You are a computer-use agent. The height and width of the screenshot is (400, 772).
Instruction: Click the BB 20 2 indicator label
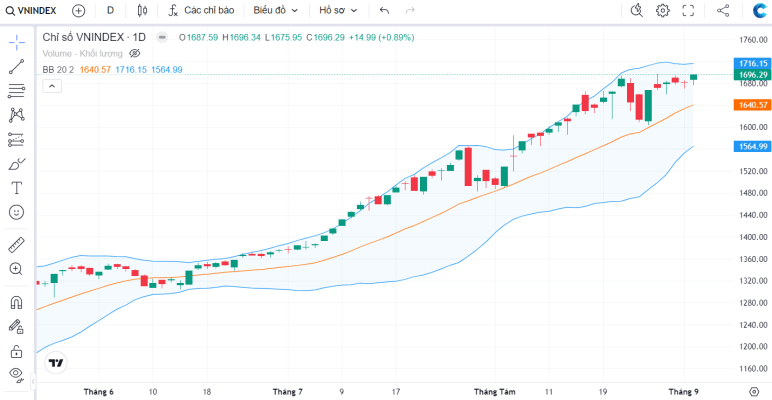(58, 70)
